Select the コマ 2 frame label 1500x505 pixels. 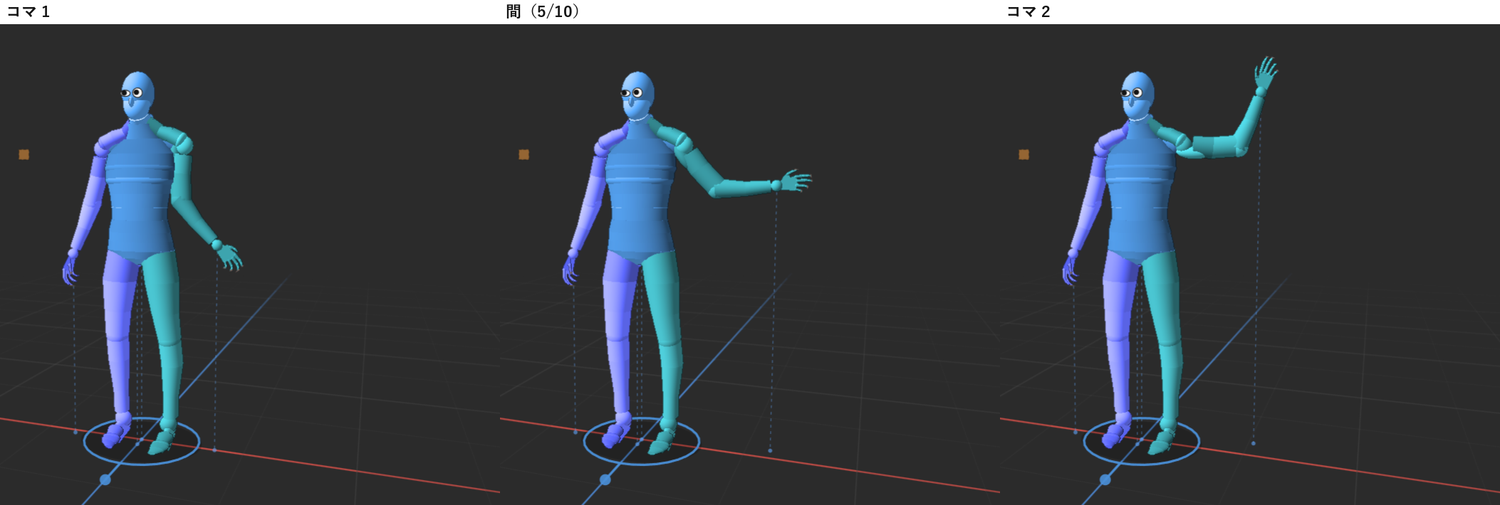pos(1028,12)
